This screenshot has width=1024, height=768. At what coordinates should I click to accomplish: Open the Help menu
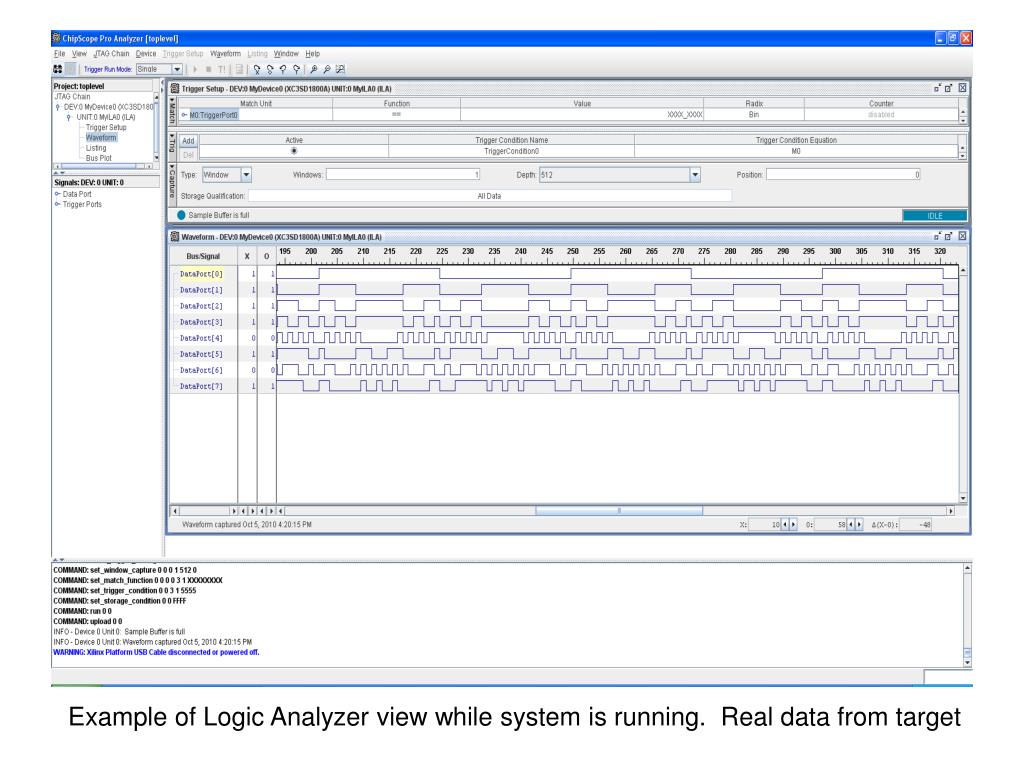(313, 54)
